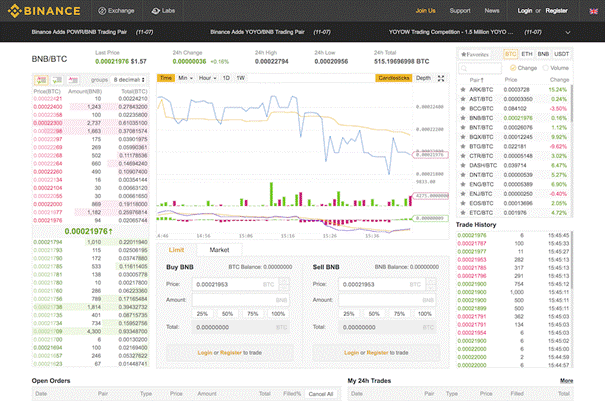Screen dimensions: 605x401
Task: Click the Binance logo
Action: coord(44,11)
